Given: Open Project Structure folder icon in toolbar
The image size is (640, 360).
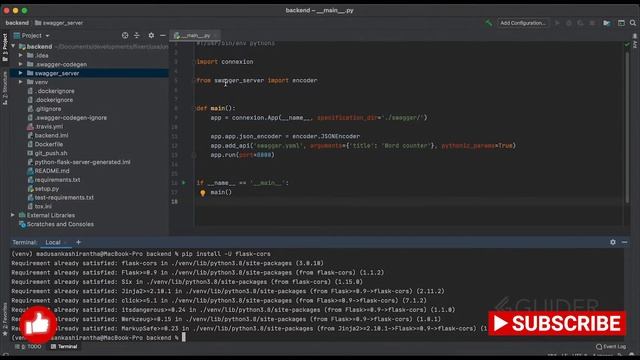Looking at the screenshot, I should coord(607,23).
